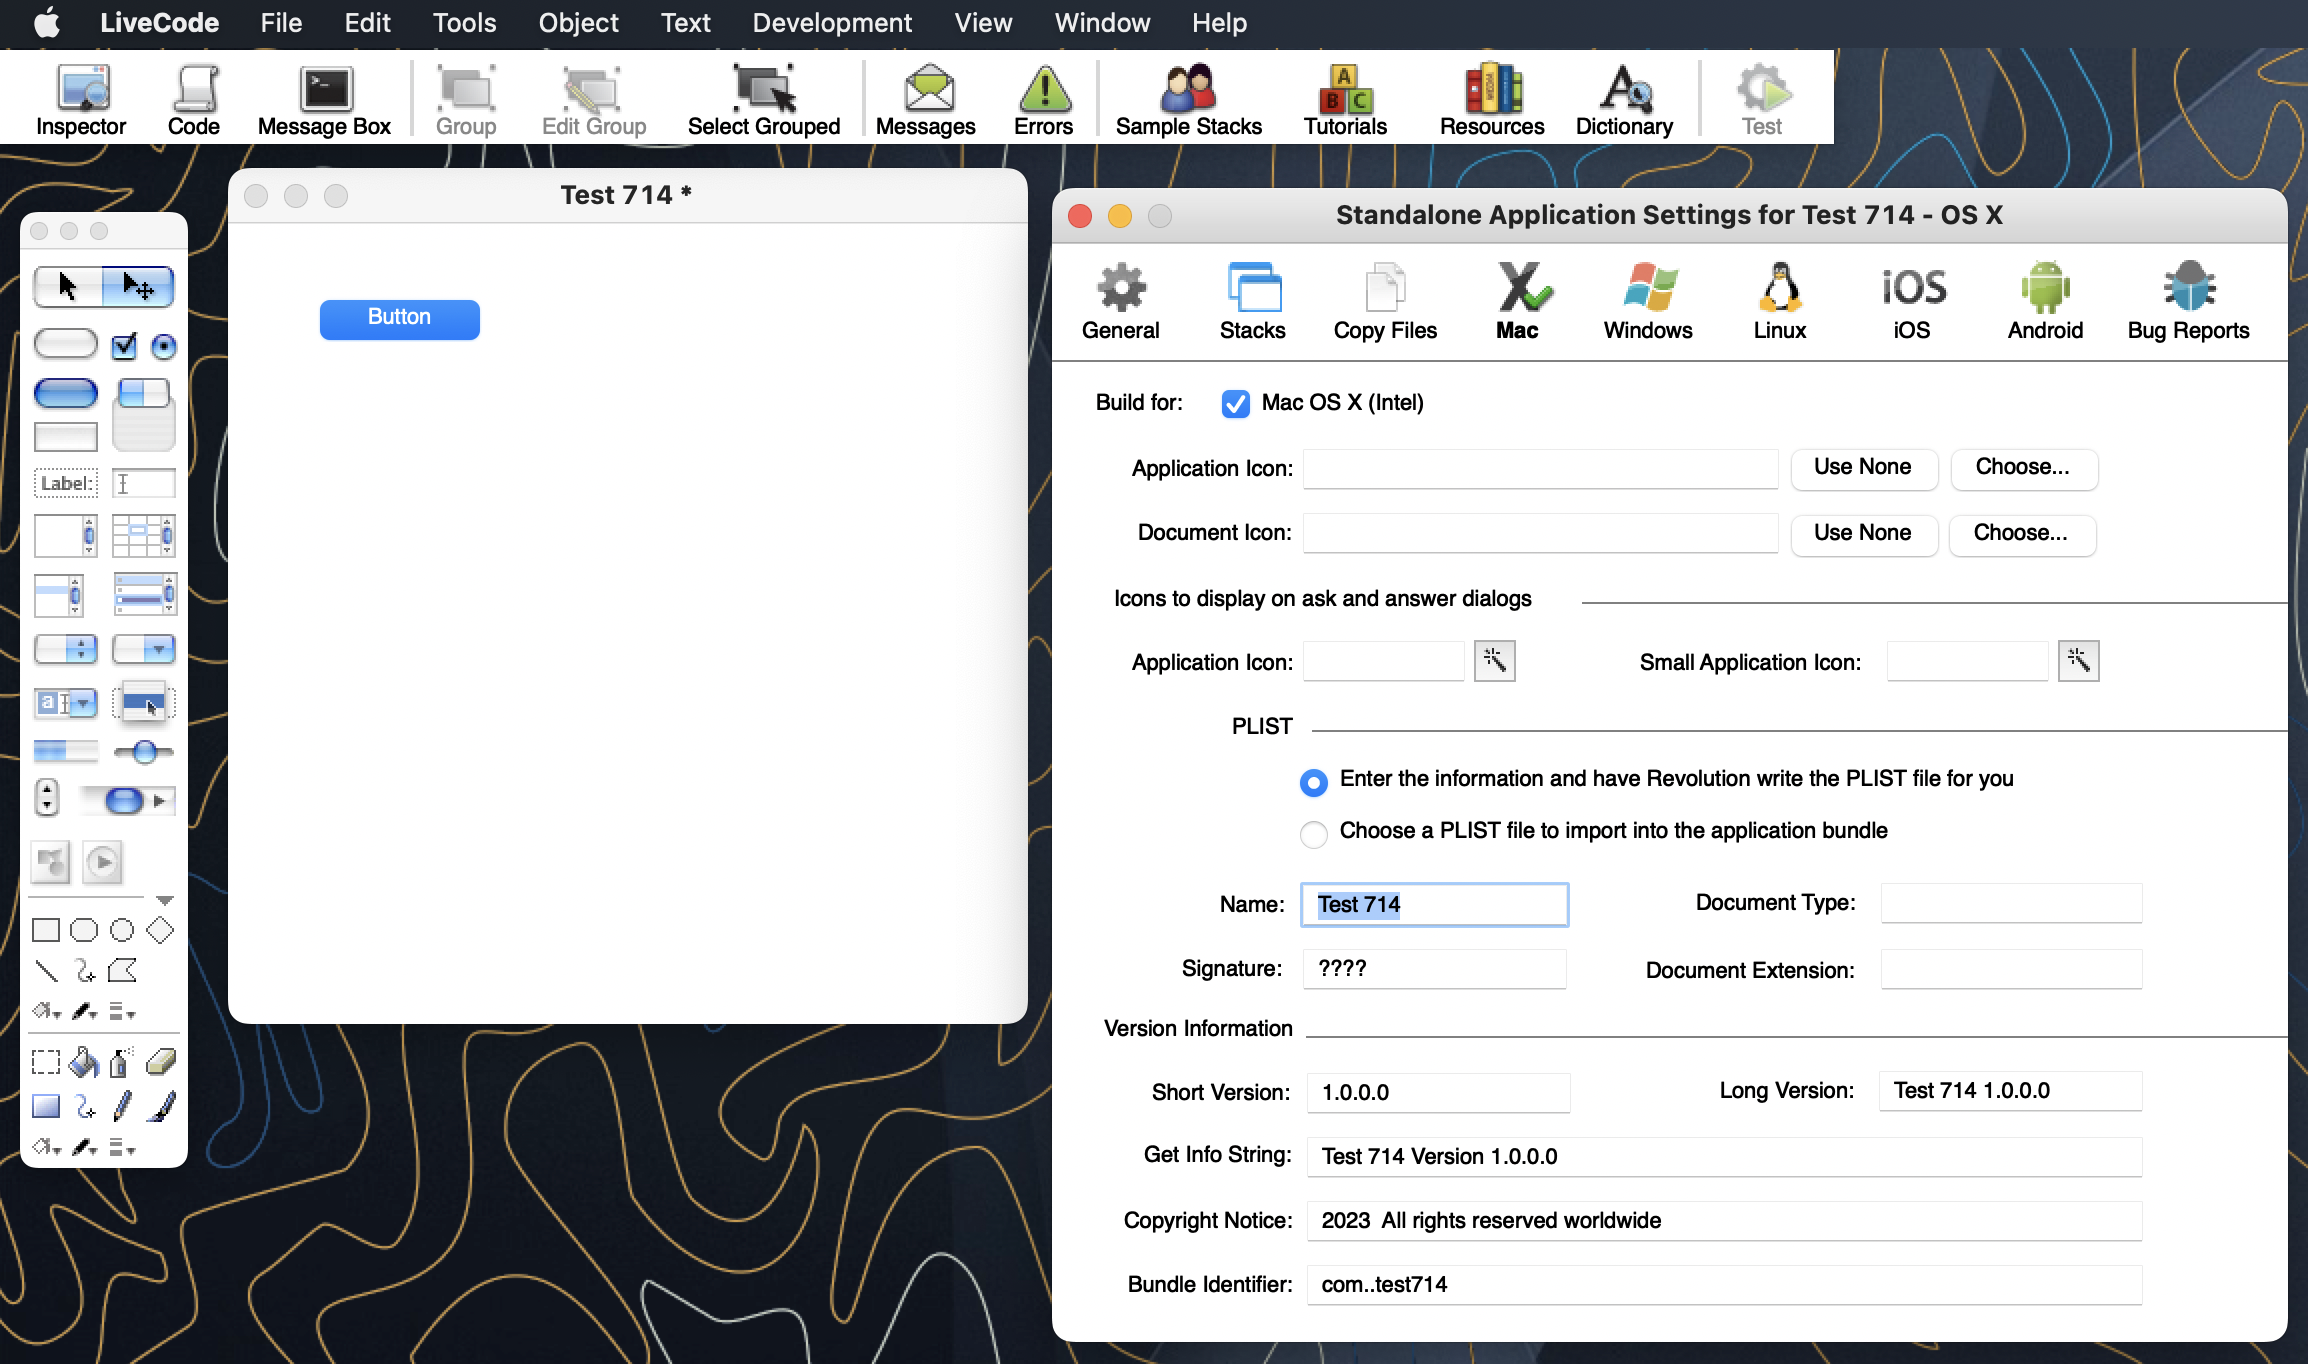
Task: Switch to the Windows settings tab
Action: [x=1648, y=303]
